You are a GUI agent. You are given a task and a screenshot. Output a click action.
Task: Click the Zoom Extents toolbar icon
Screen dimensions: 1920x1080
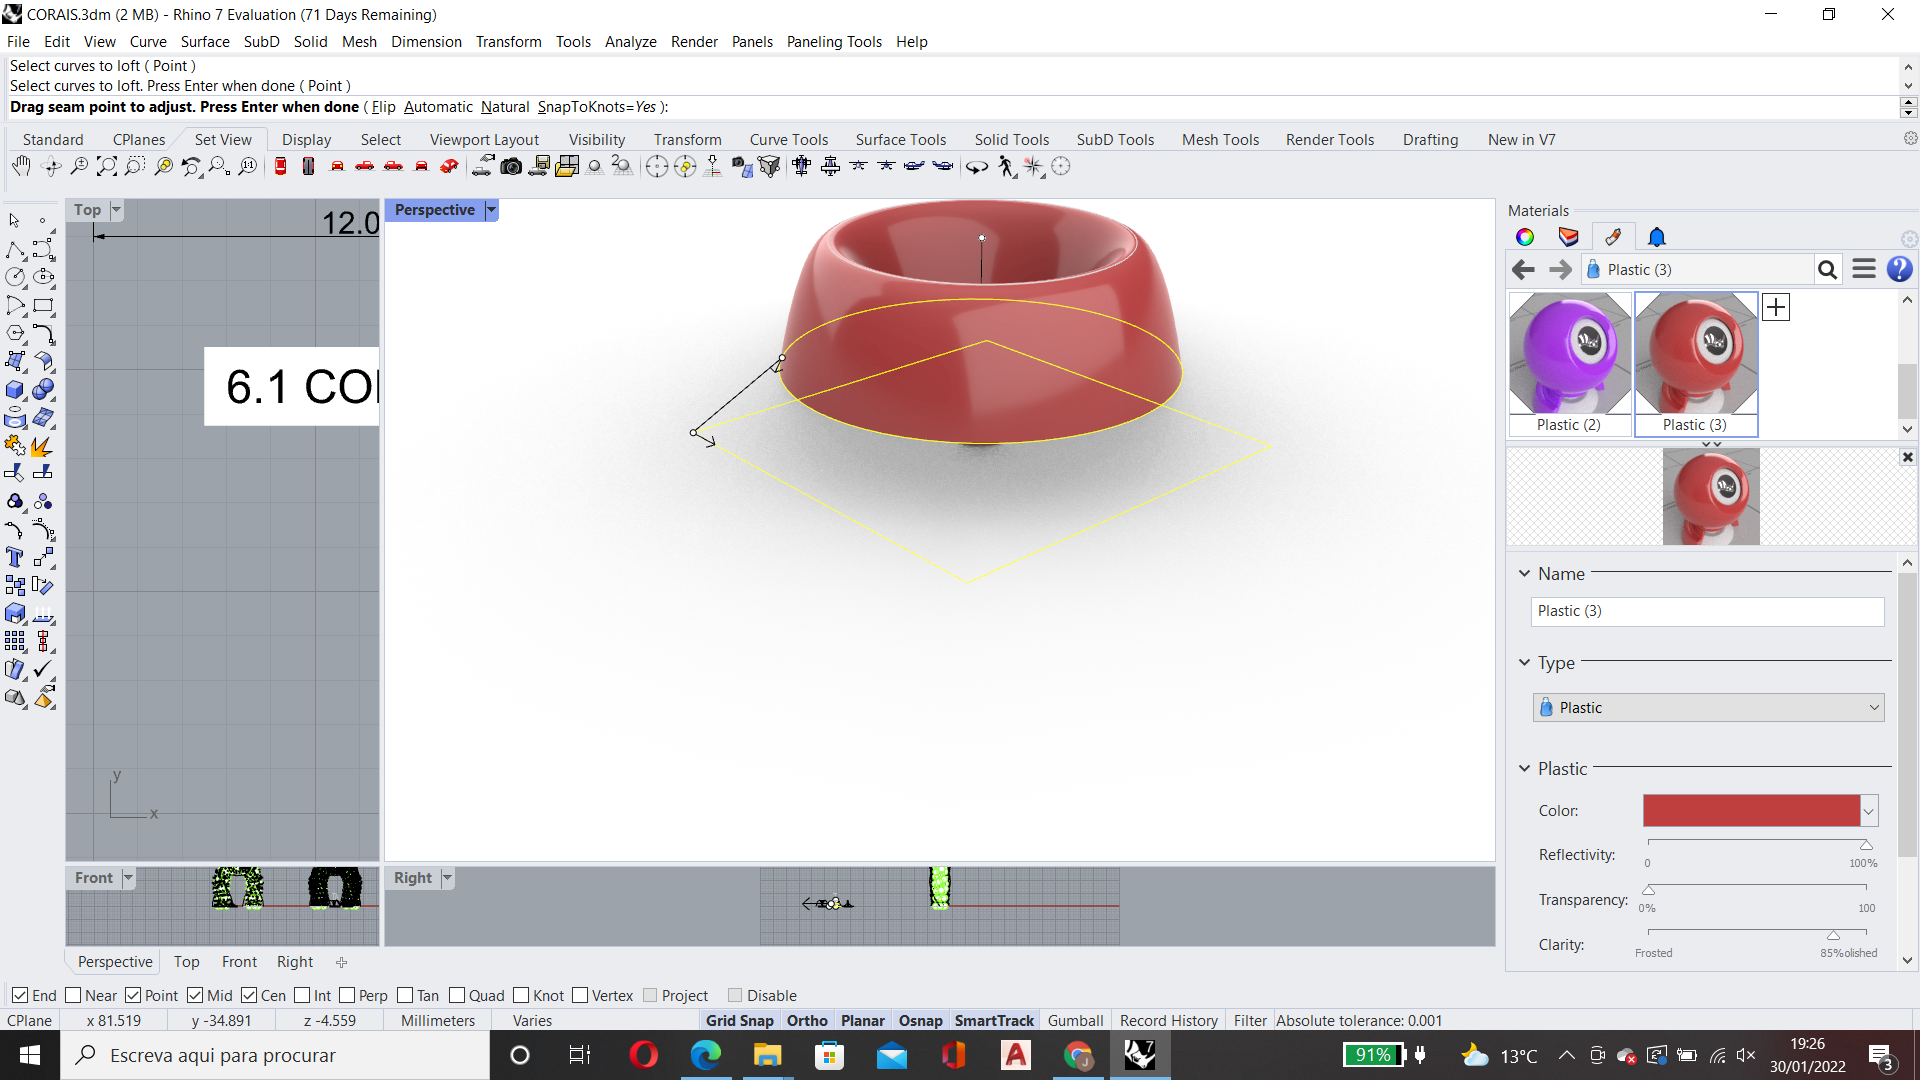point(107,166)
